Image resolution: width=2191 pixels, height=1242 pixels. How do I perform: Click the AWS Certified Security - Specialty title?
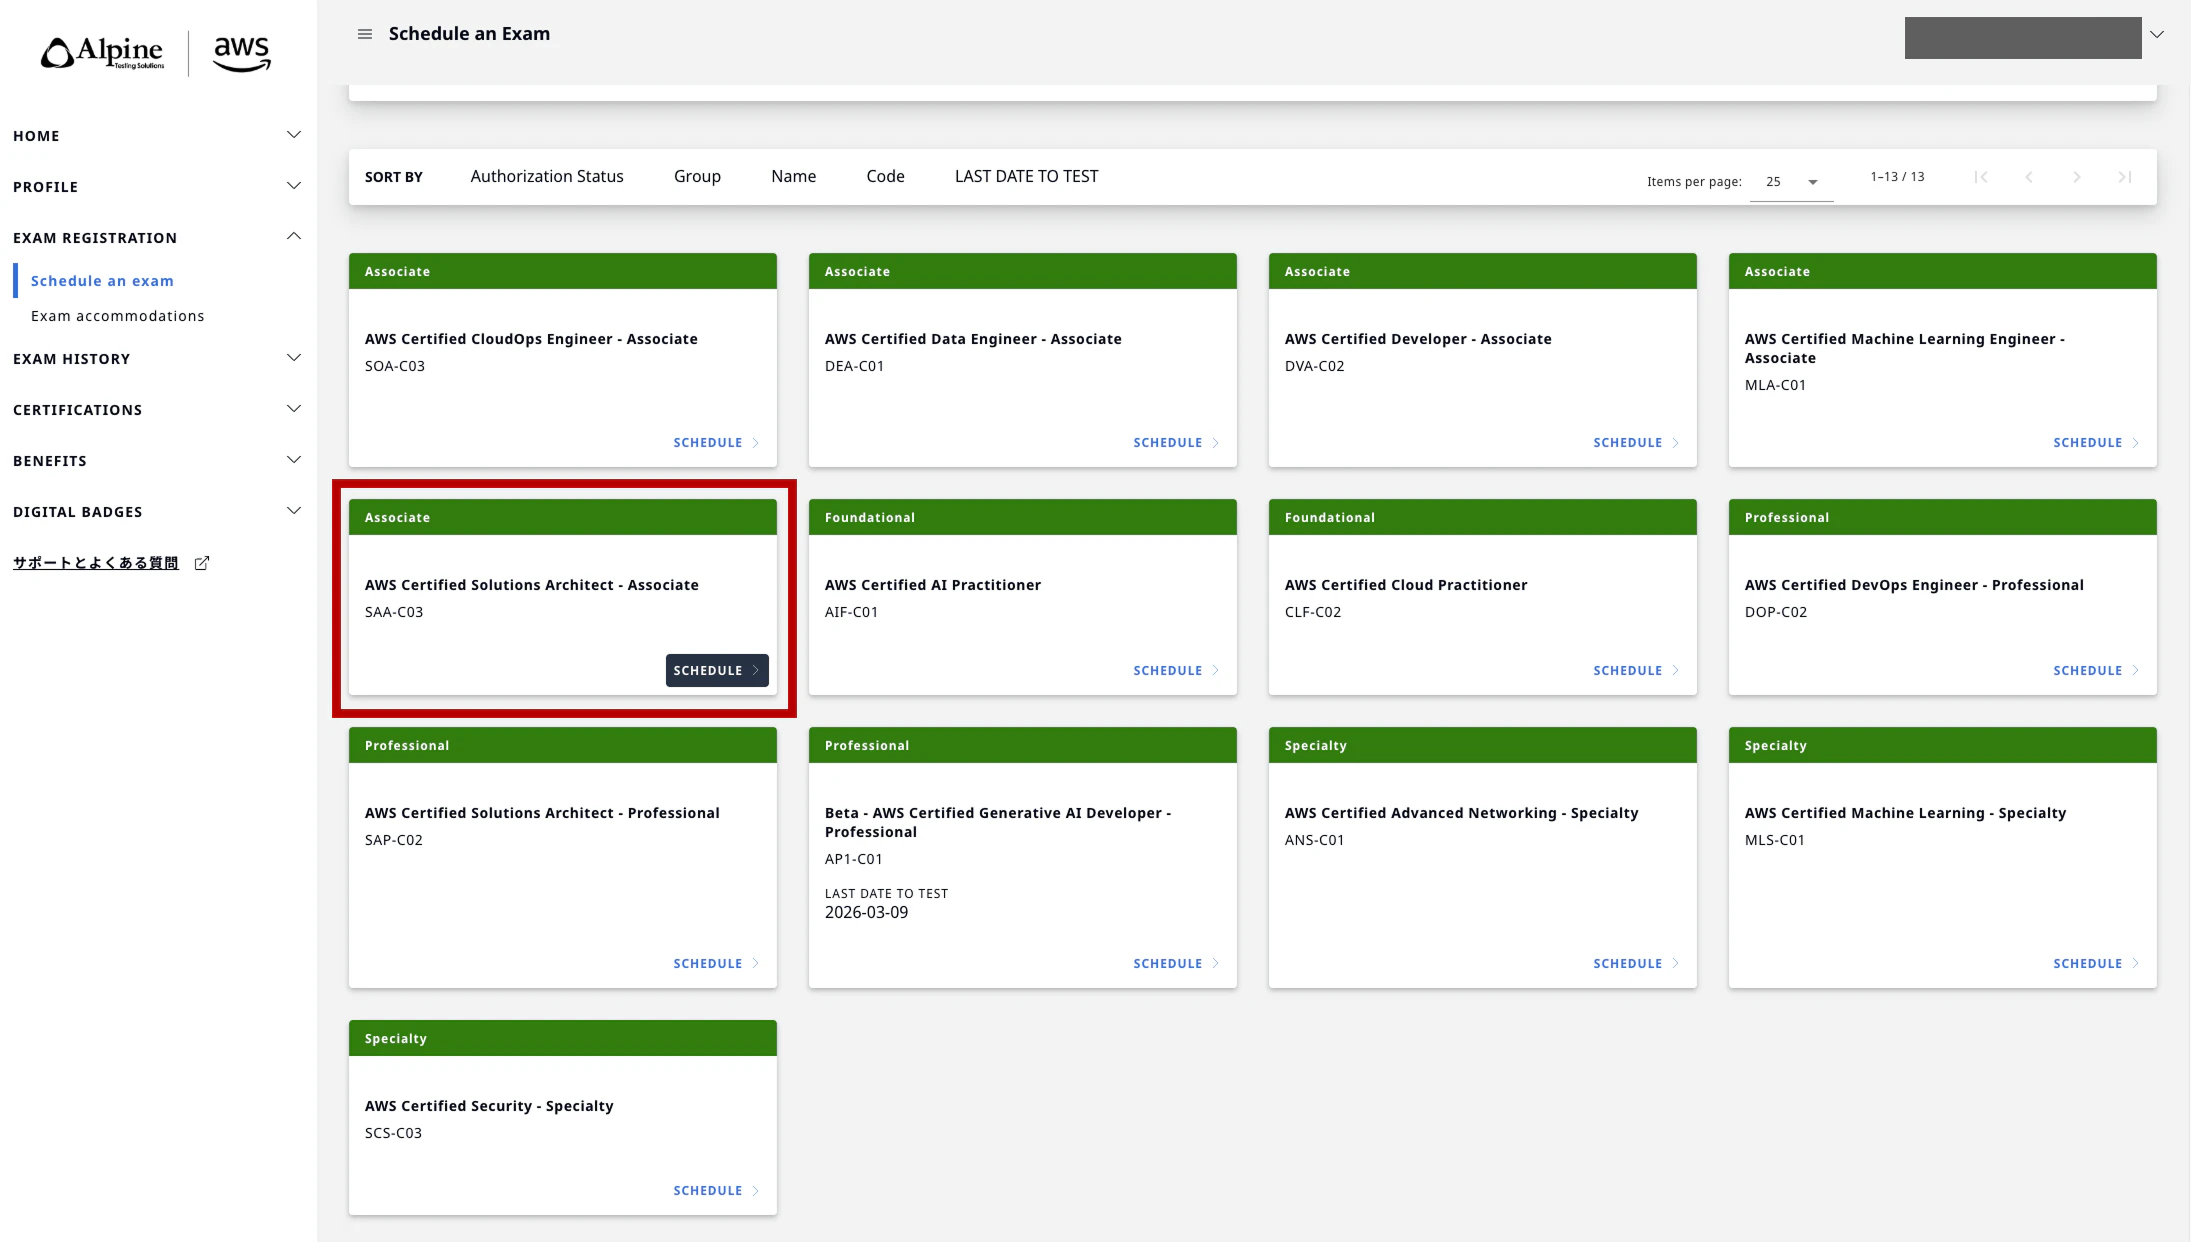tap(489, 1106)
